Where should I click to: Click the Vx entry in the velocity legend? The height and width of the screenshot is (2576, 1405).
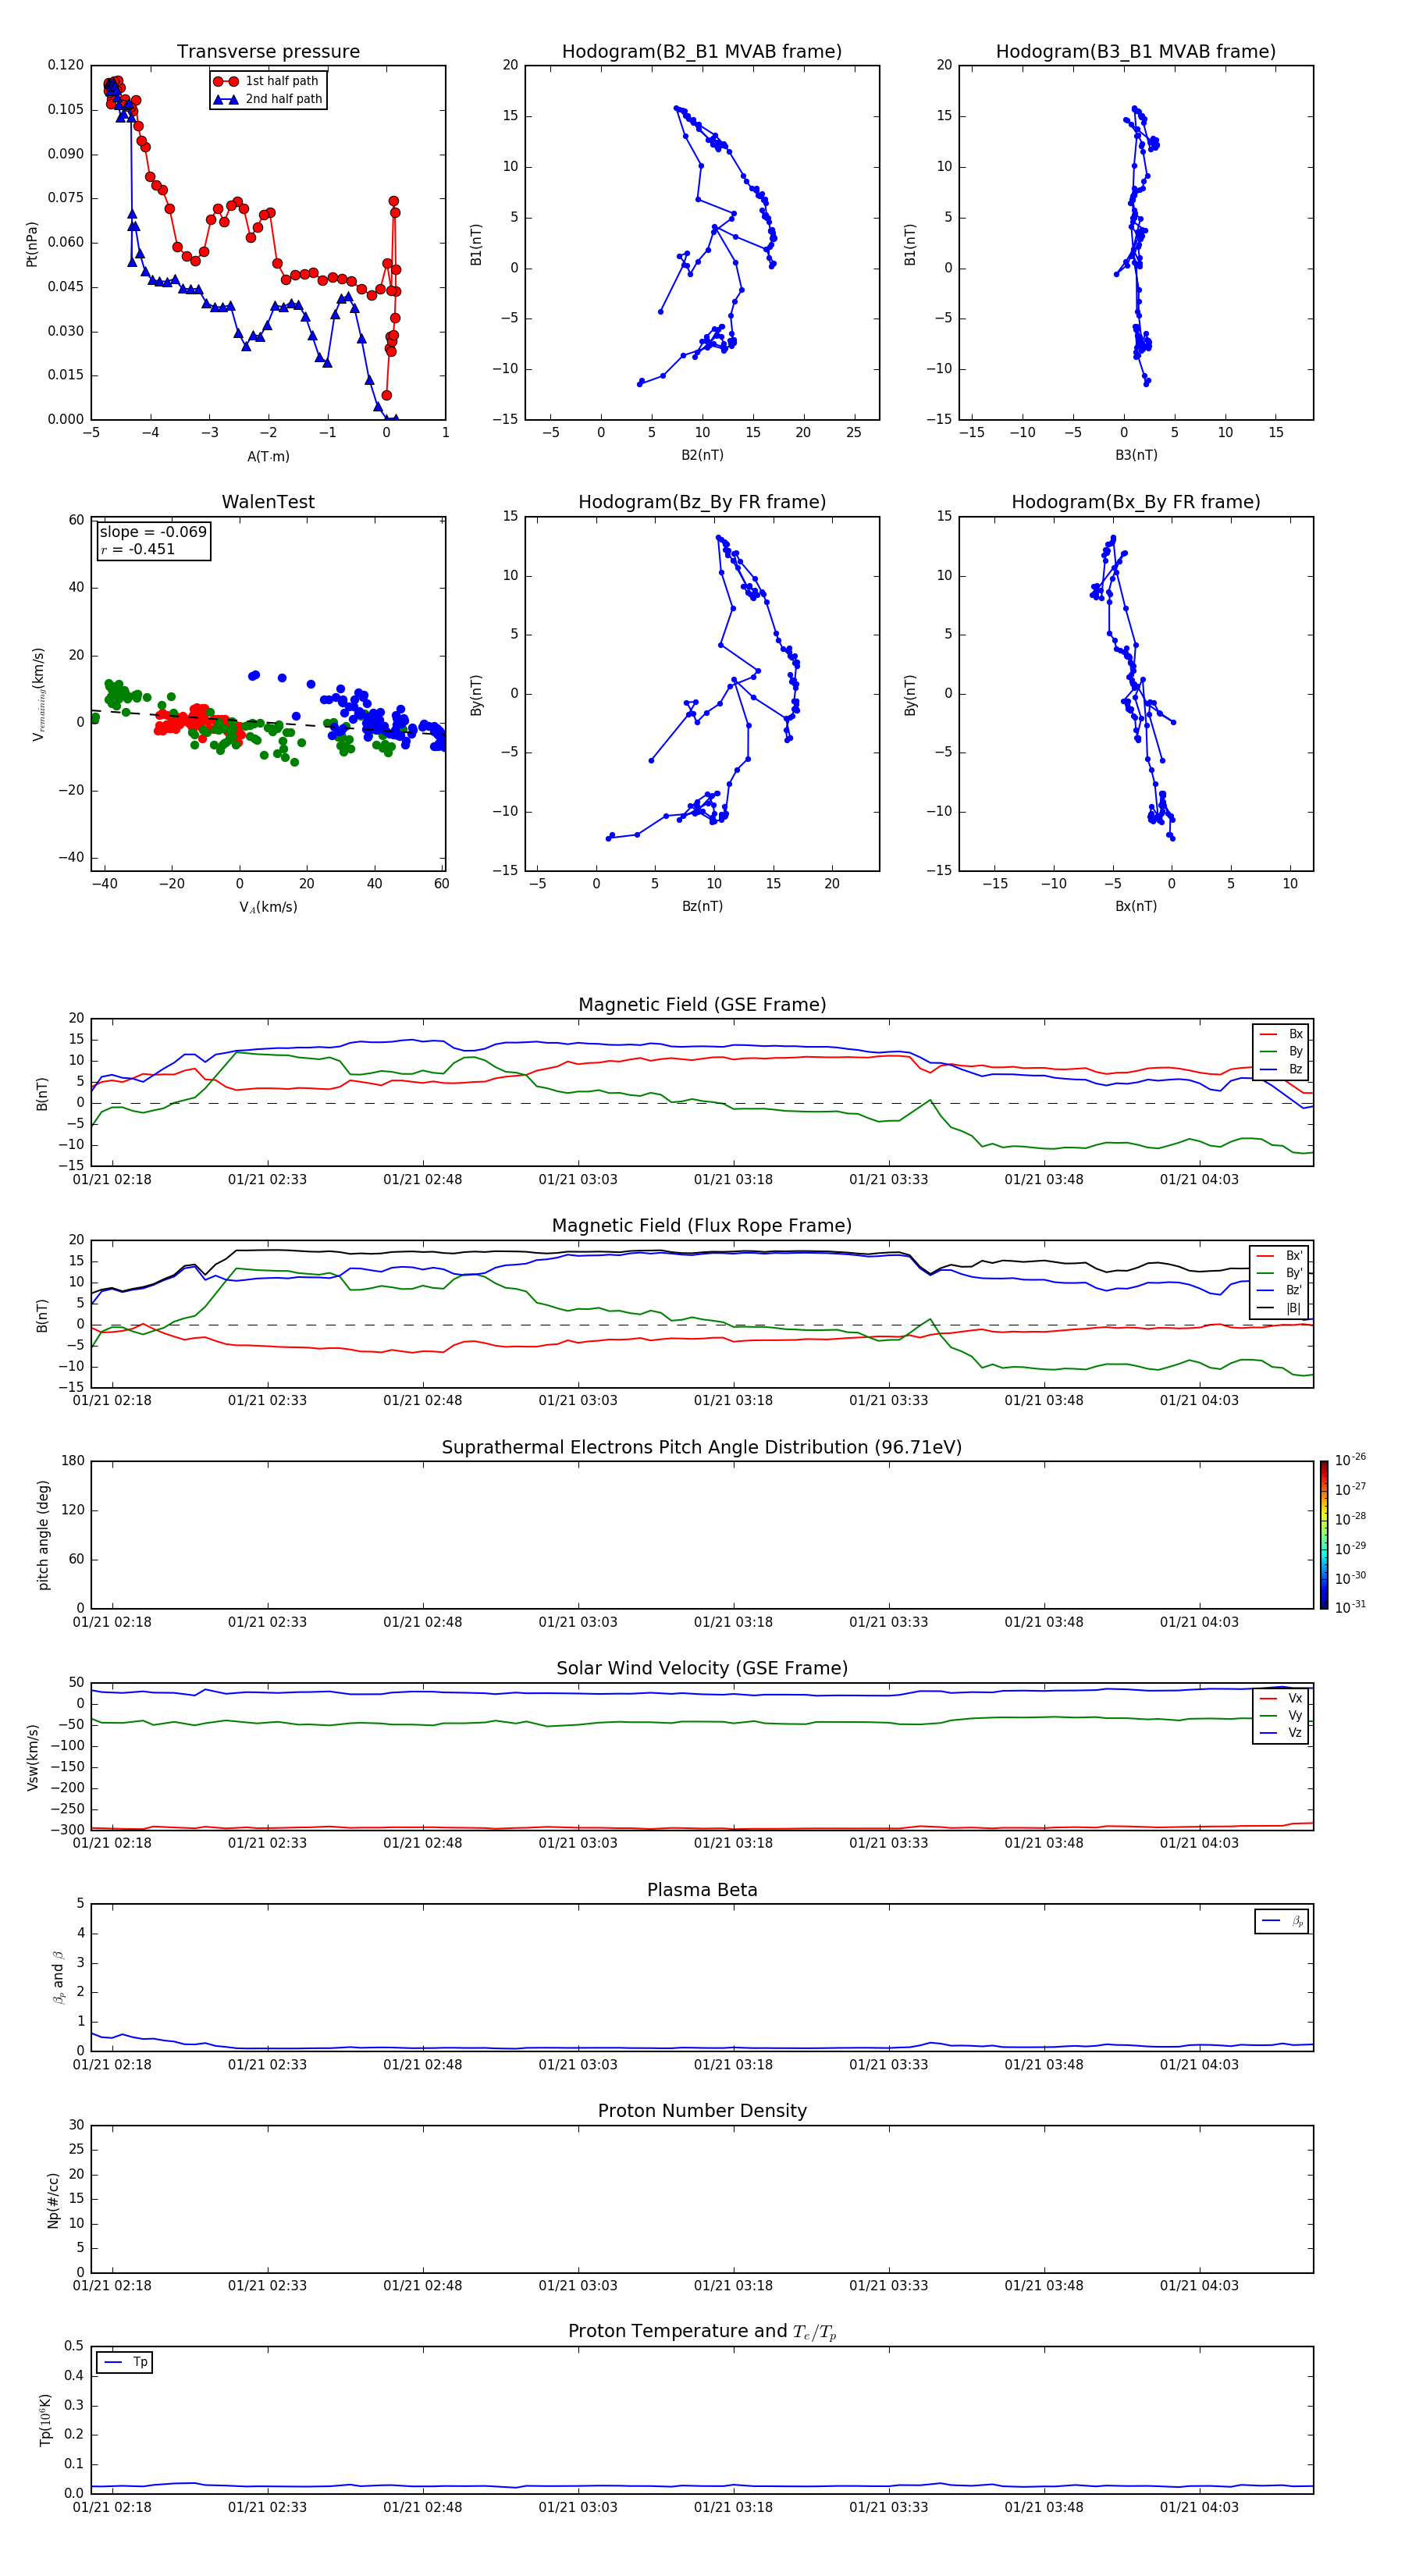1281,1699
